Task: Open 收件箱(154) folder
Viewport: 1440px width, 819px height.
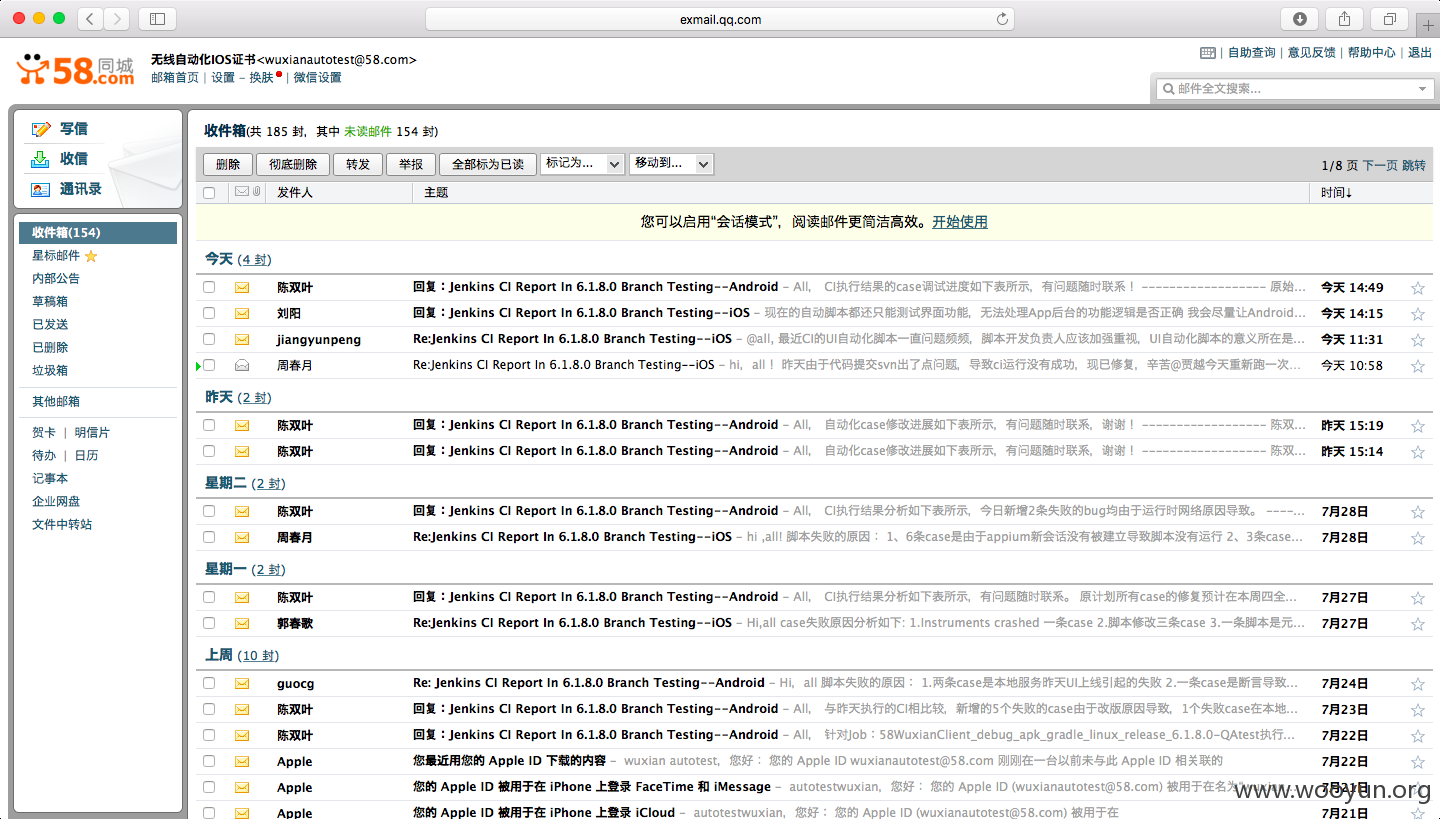Action: point(98,233)
